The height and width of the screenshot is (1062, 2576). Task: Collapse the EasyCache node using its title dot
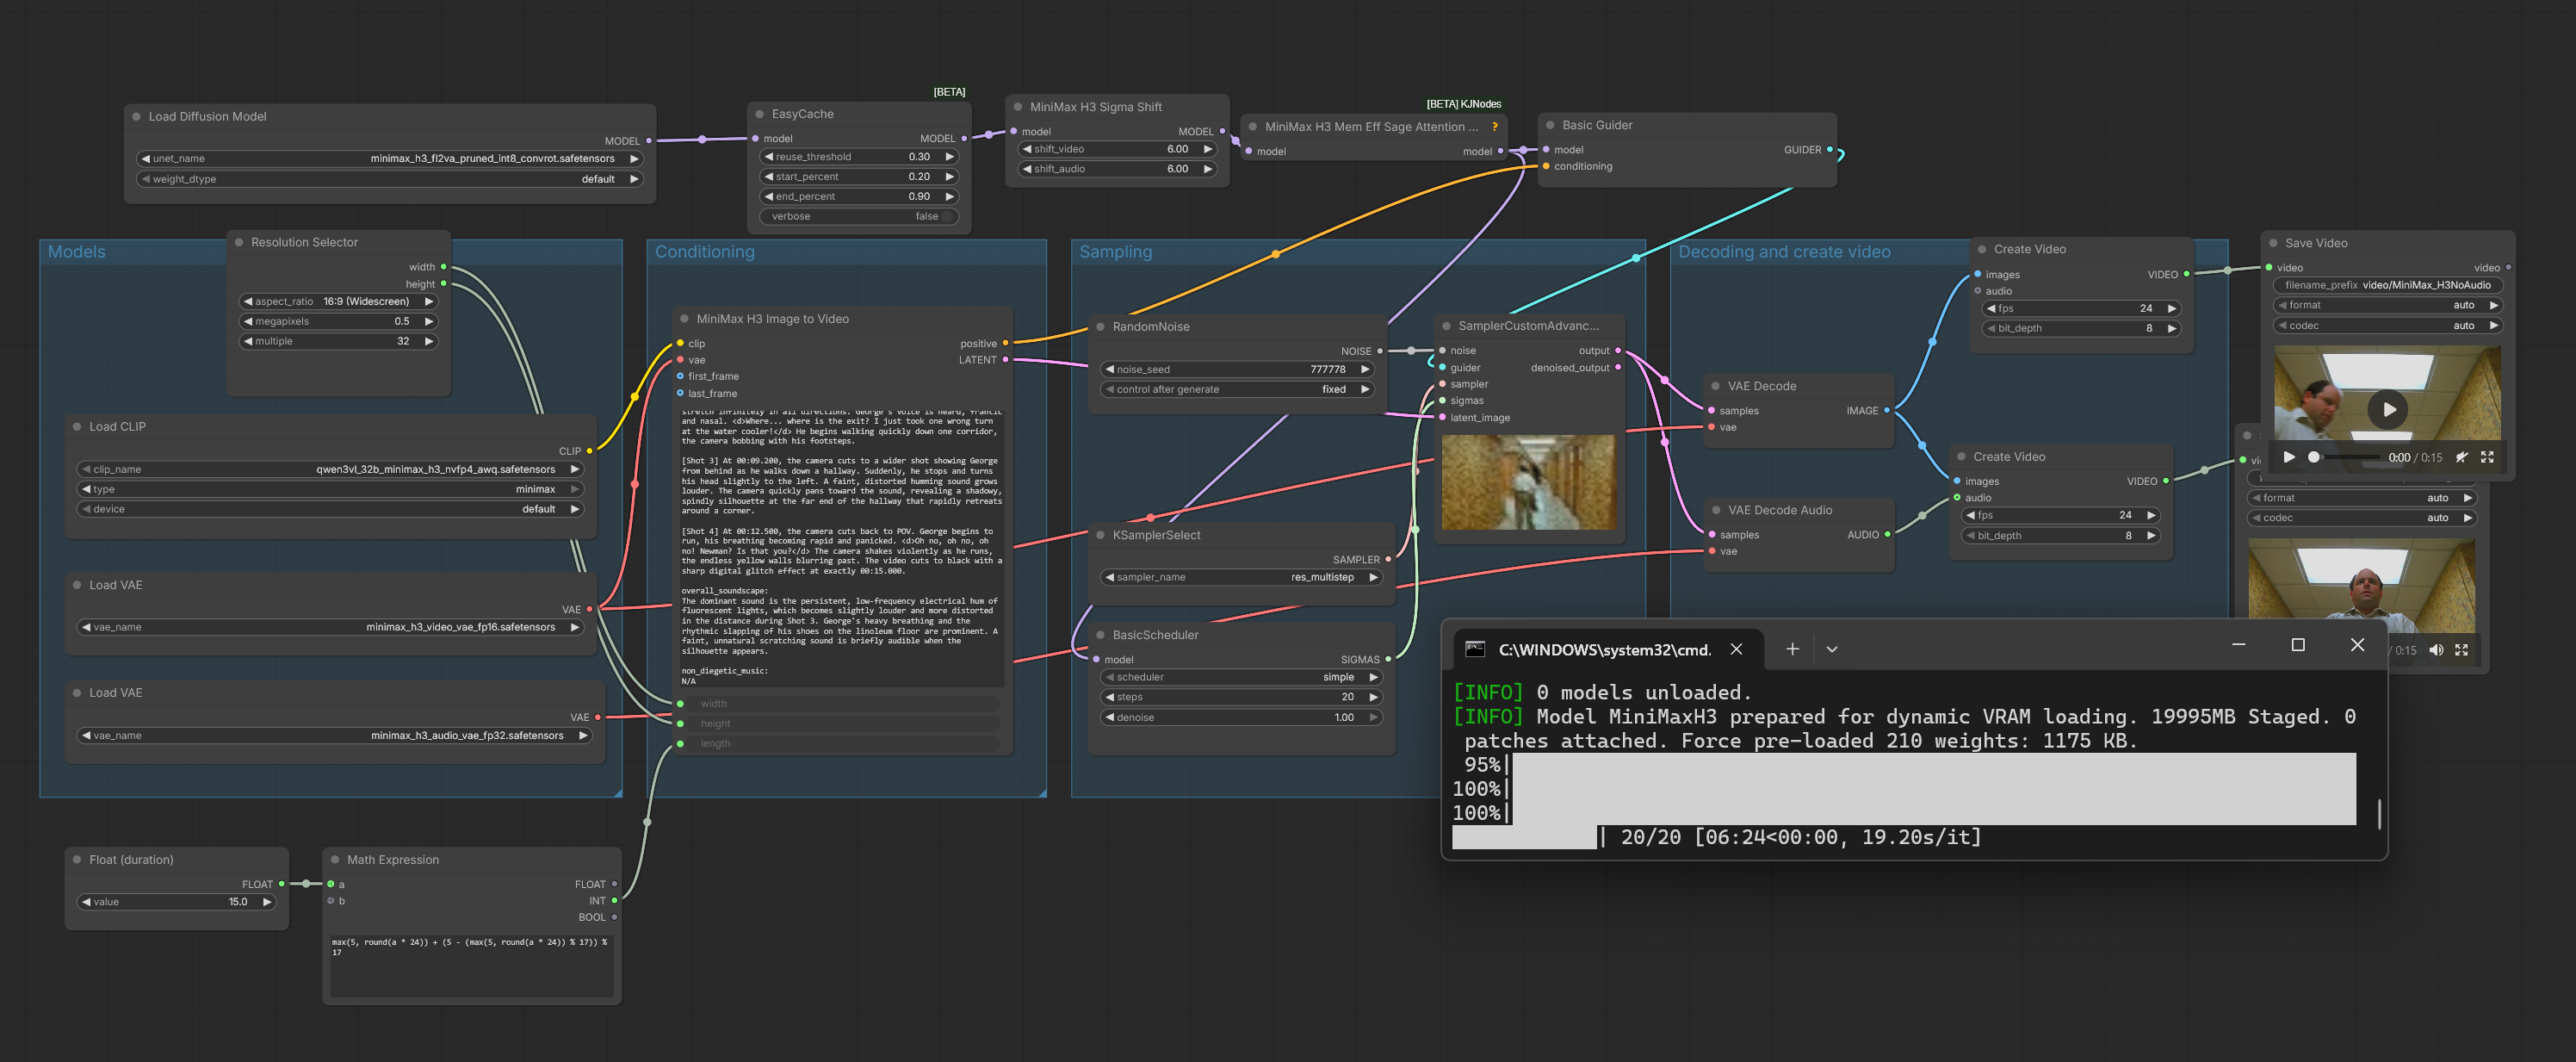point(760,115)
